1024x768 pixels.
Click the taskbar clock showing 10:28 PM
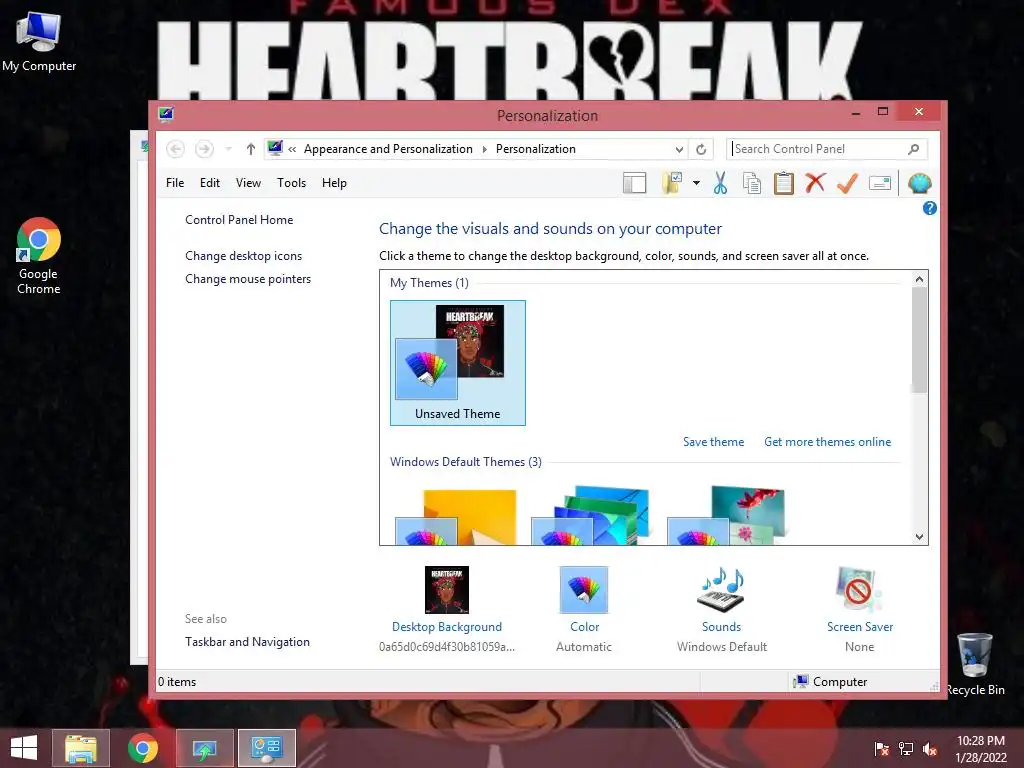981,749
